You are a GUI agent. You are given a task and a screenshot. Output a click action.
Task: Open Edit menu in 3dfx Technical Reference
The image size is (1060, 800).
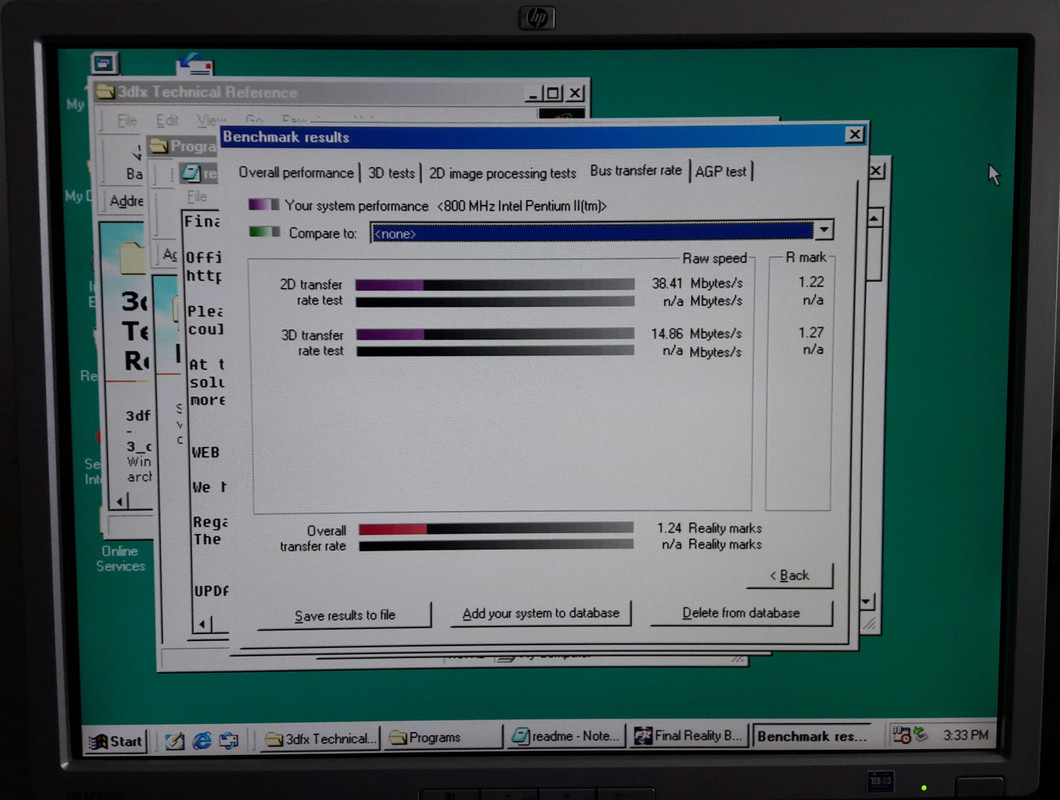coord(167,120)
